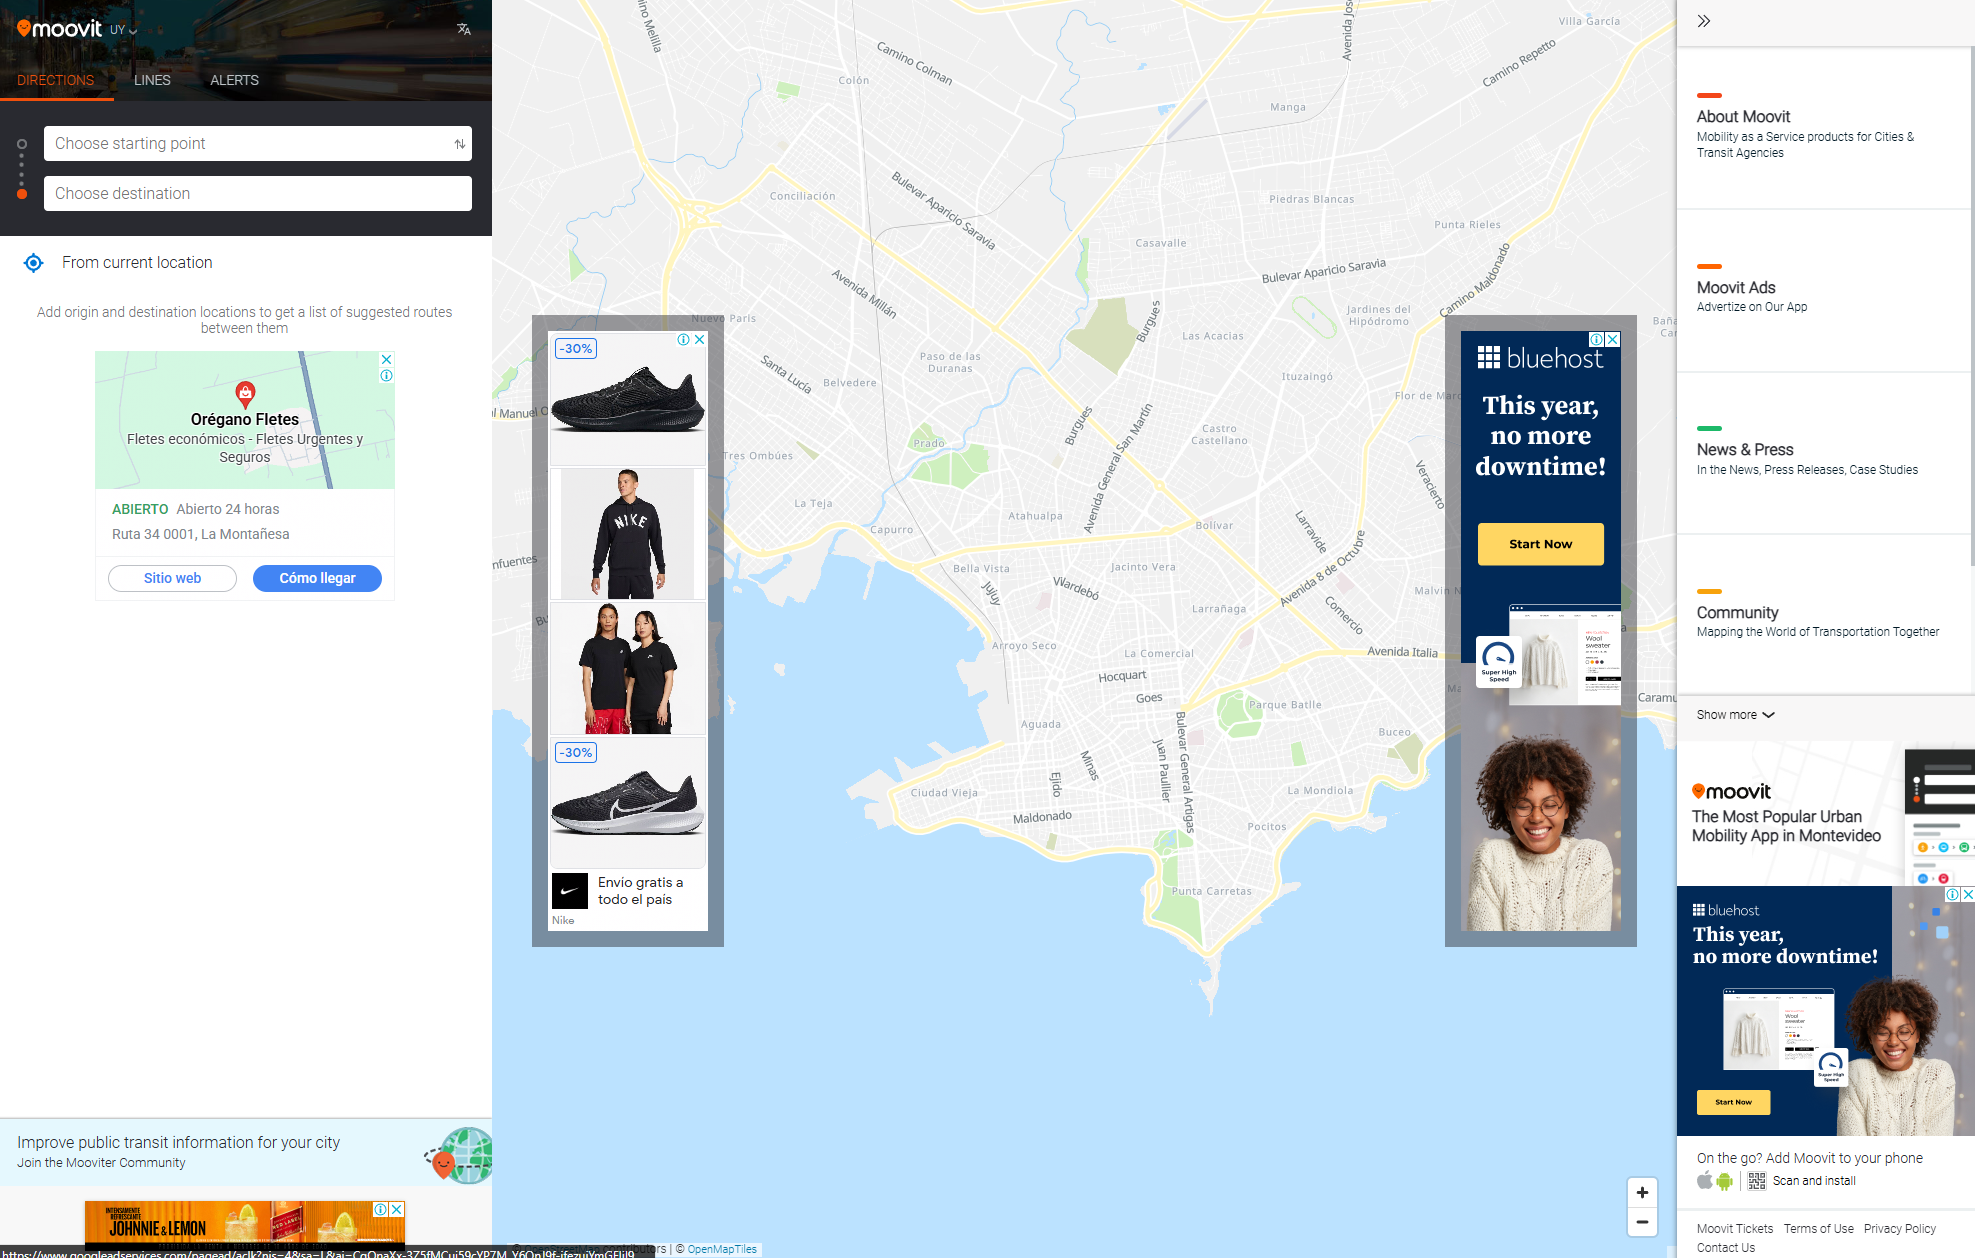Open the Terms of Use link
The width and height of the screenshot is (1975, 1258).
[x=1818, y=1229]
